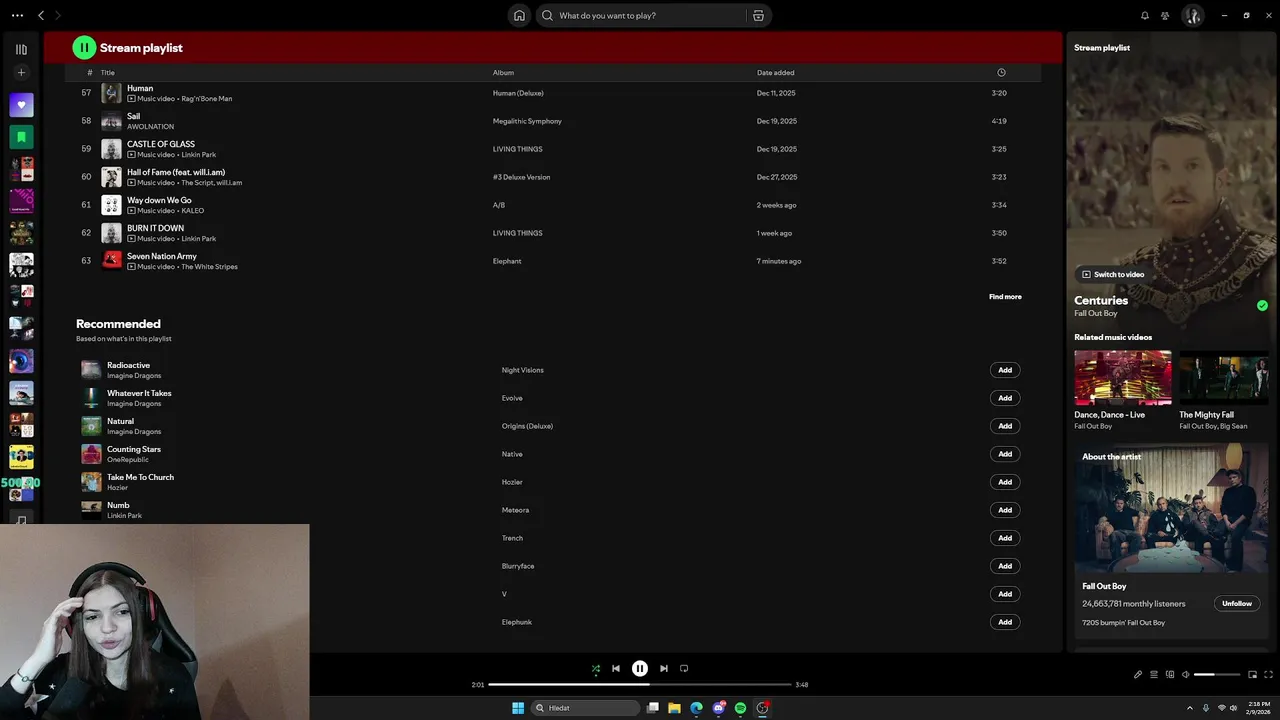Open Liked Songs in the sidebar
Screen dimensions: 1280x720
coord(21,105)
